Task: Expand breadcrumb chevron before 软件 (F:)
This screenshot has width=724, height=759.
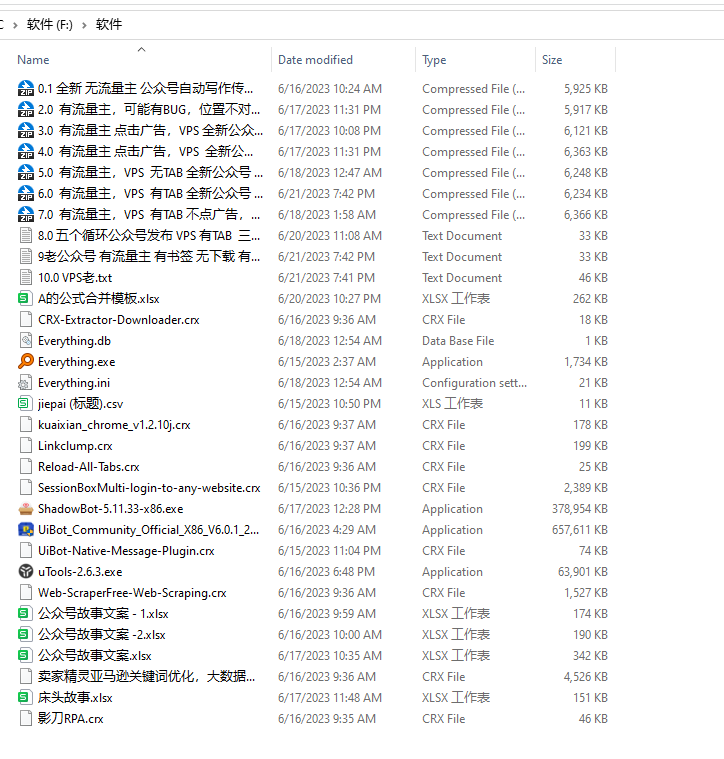Action: (x=15, y=25)
